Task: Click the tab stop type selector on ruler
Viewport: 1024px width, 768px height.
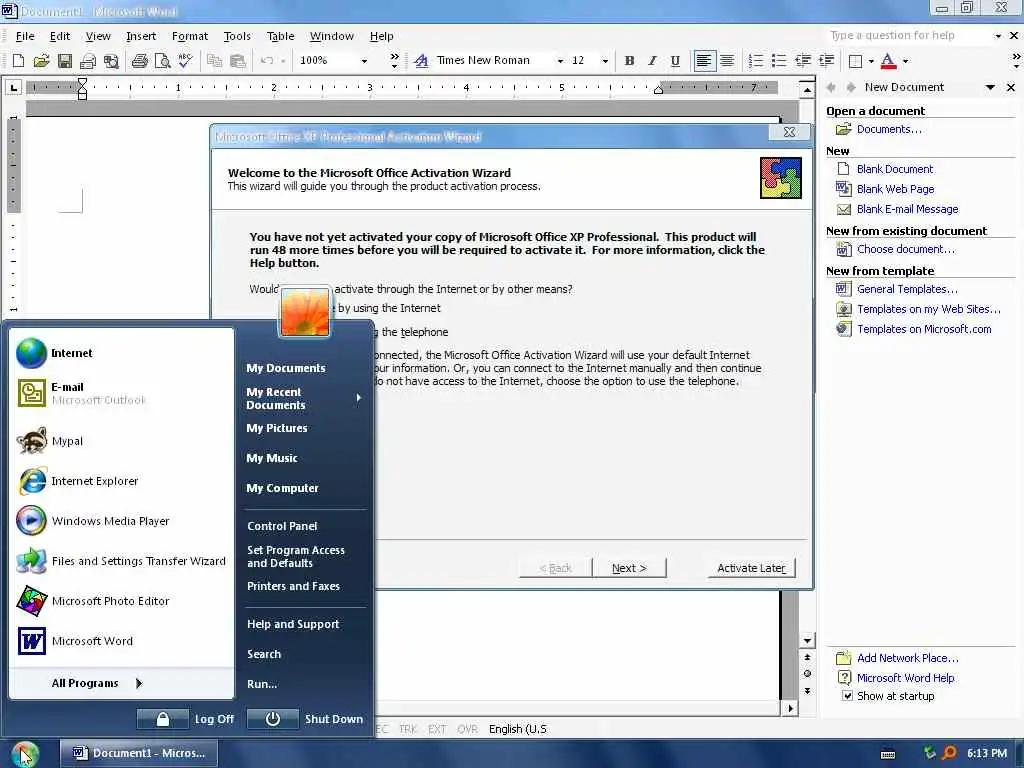Action: pos(14,87)
